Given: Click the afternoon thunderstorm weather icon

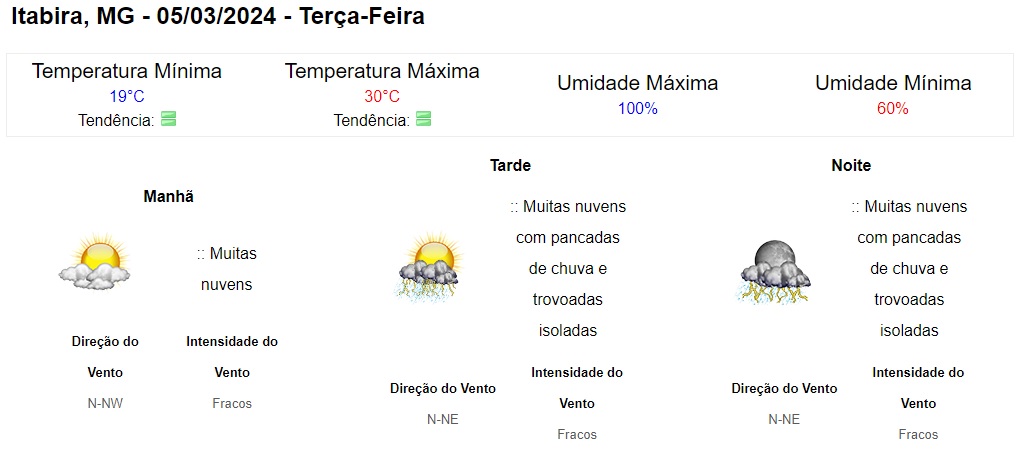Looking at the screenshot, I should pos(430,268).
